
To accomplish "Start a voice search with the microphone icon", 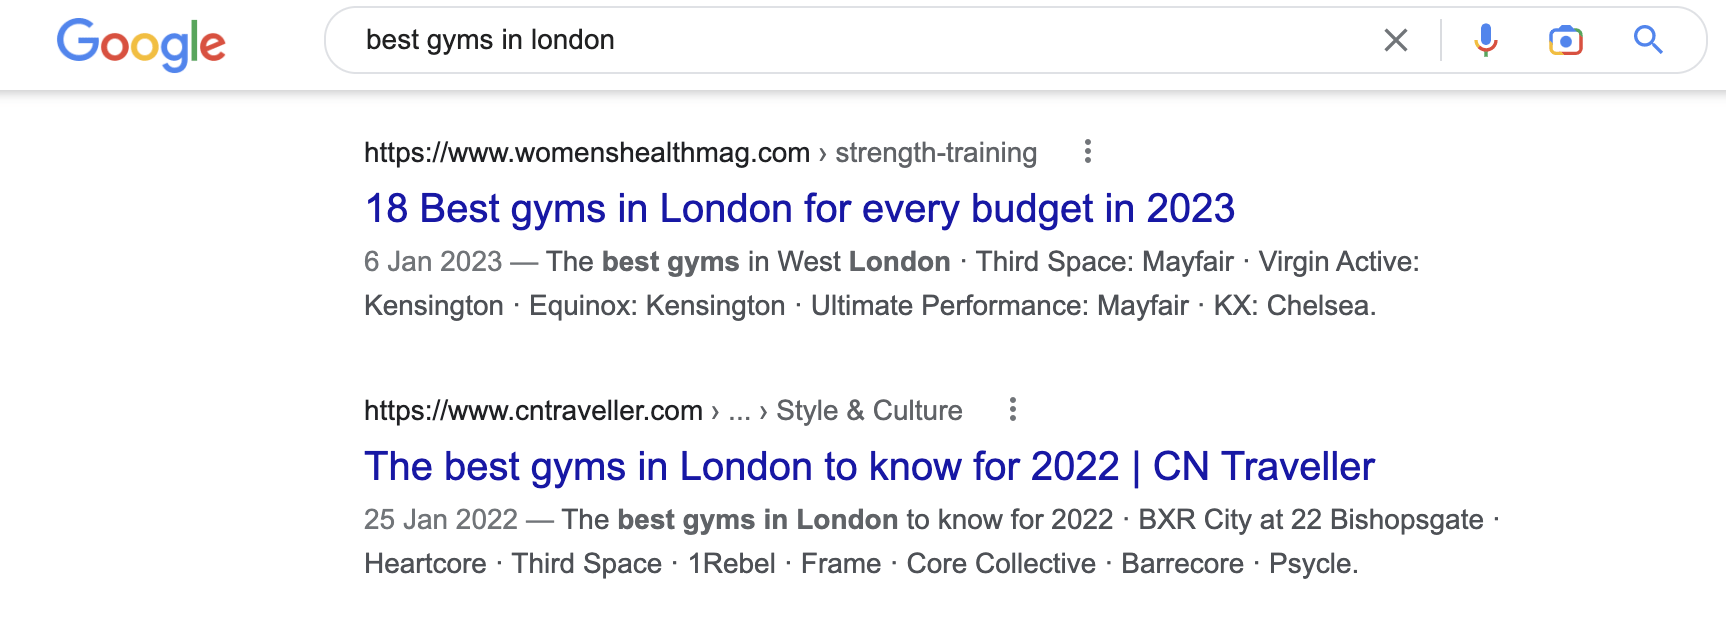I will (1484, 40).
